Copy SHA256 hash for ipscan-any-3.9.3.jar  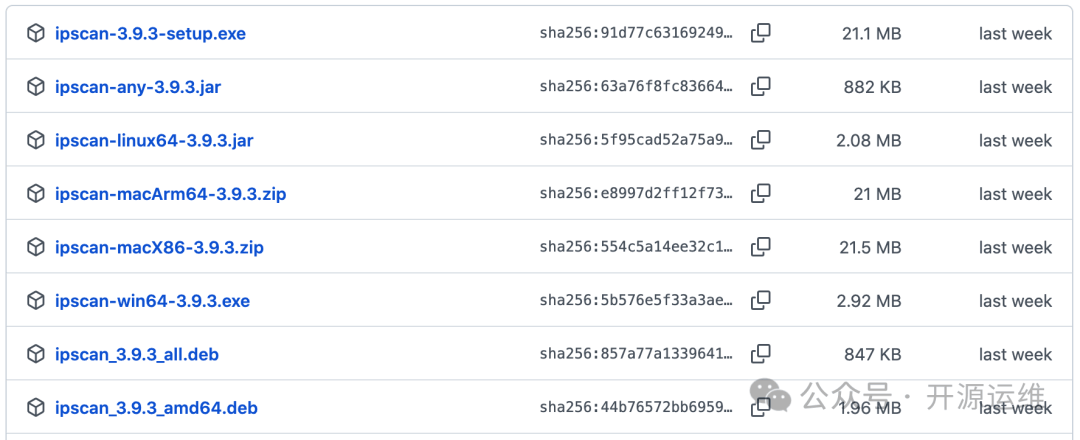(x=761, y=87)
